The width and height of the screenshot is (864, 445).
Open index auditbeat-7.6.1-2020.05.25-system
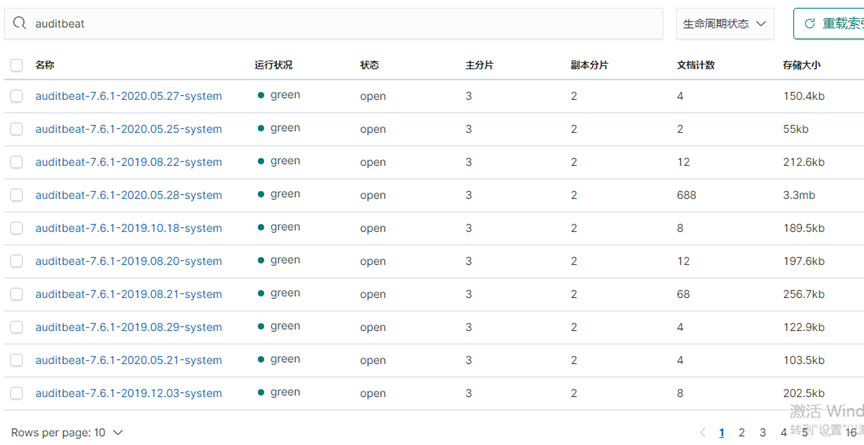(129, 129)
